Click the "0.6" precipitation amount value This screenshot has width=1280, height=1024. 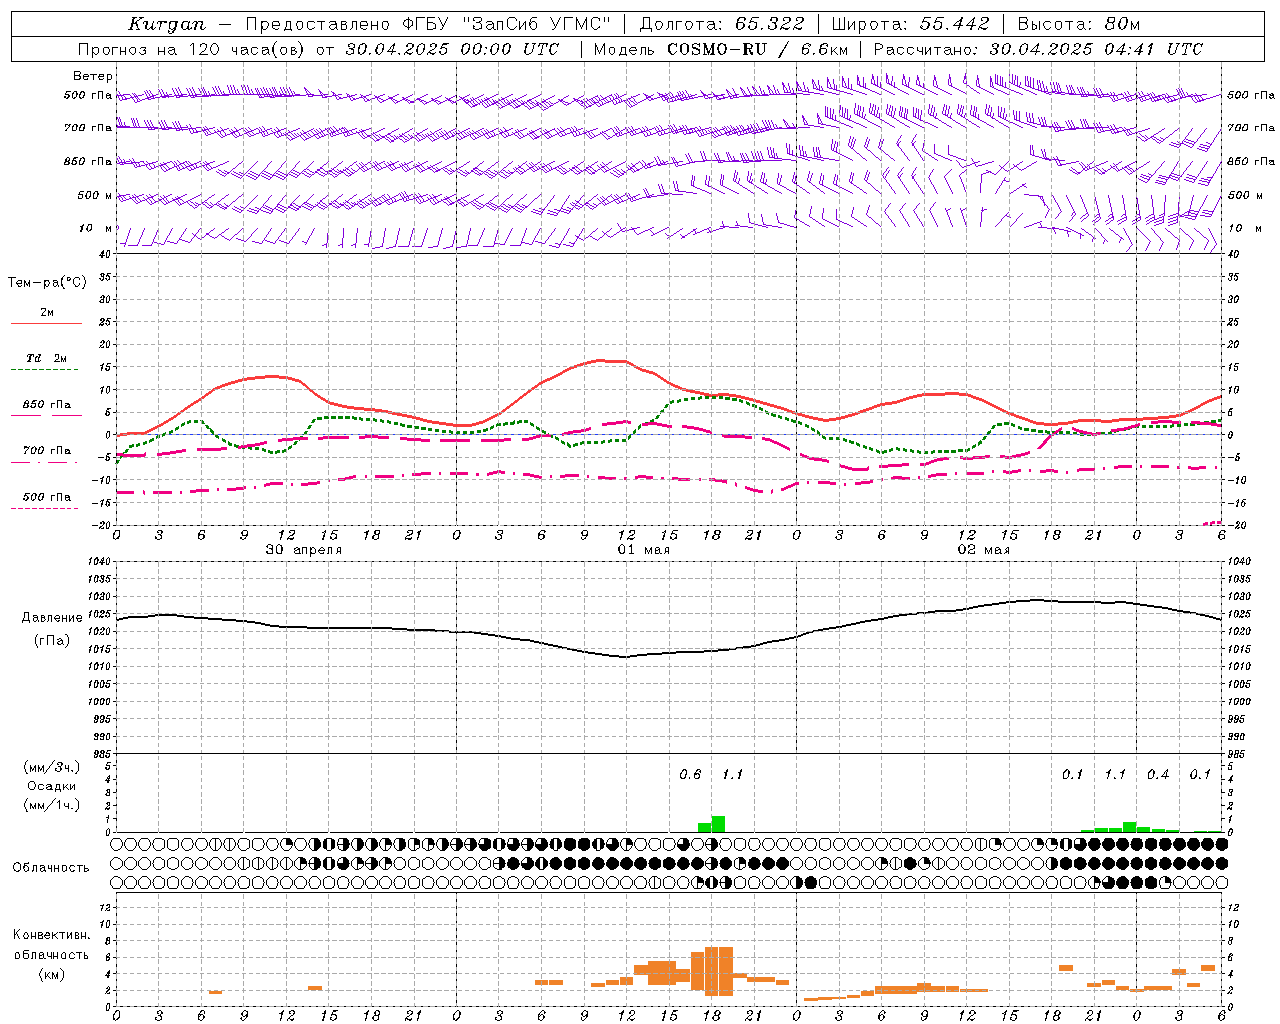tap(690, 775)
